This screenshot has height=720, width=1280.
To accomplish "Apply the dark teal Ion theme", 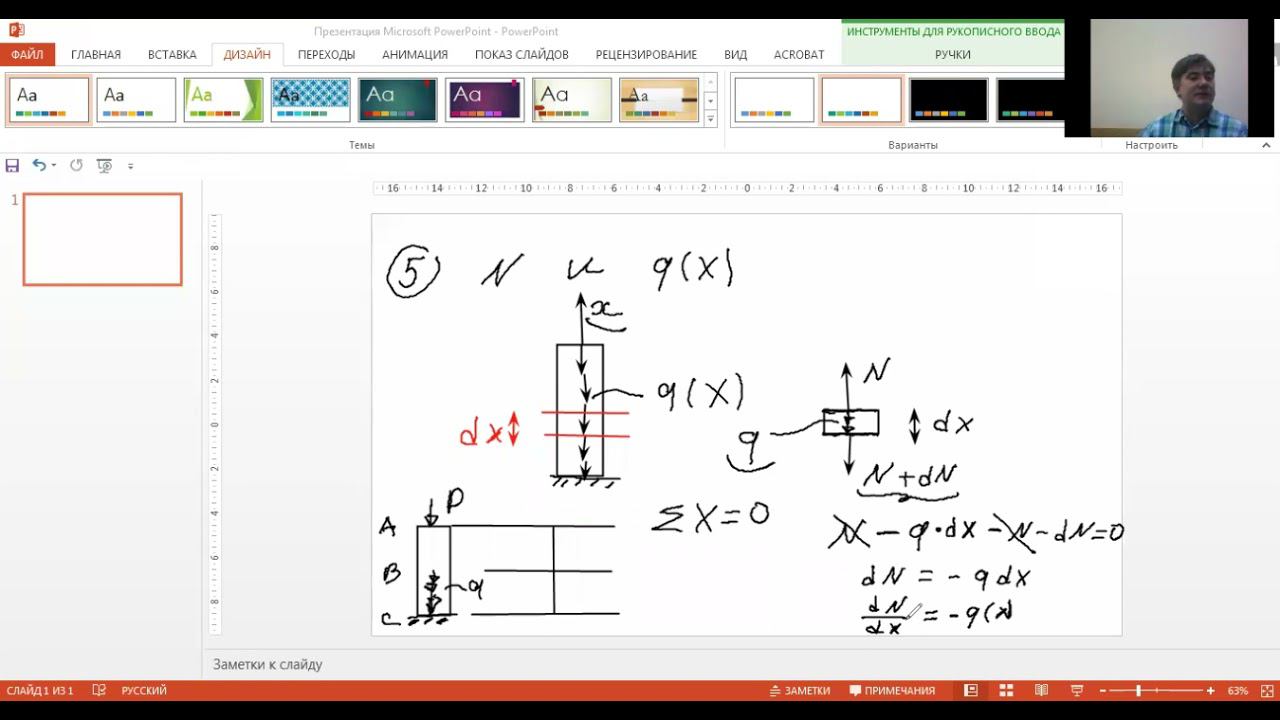I will (398, 100).
